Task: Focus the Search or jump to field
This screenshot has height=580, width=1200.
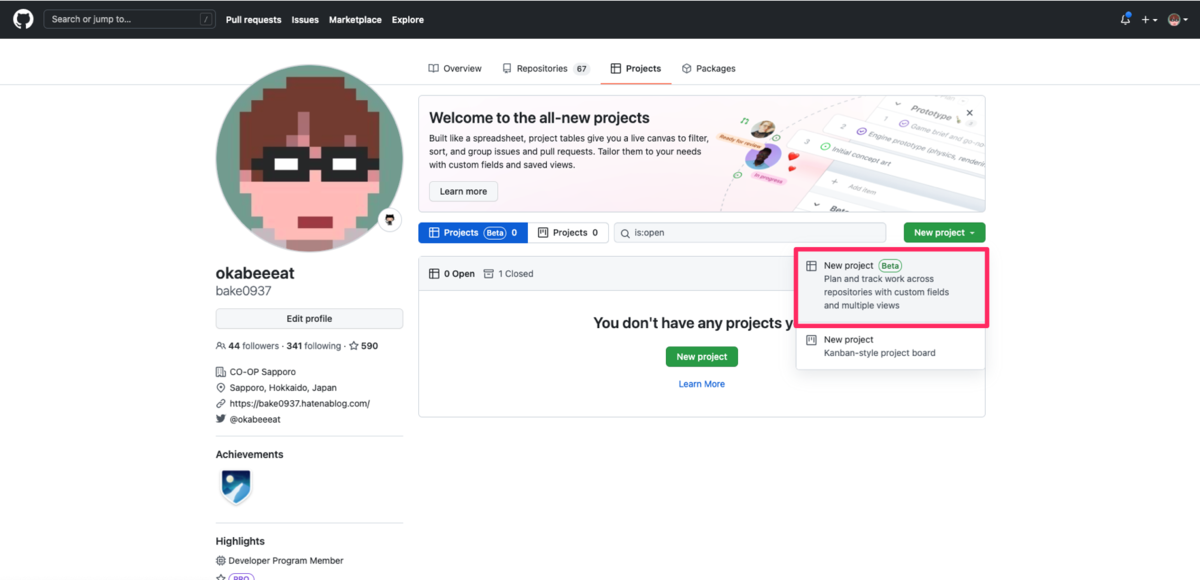Action: (x=130, y=19)
